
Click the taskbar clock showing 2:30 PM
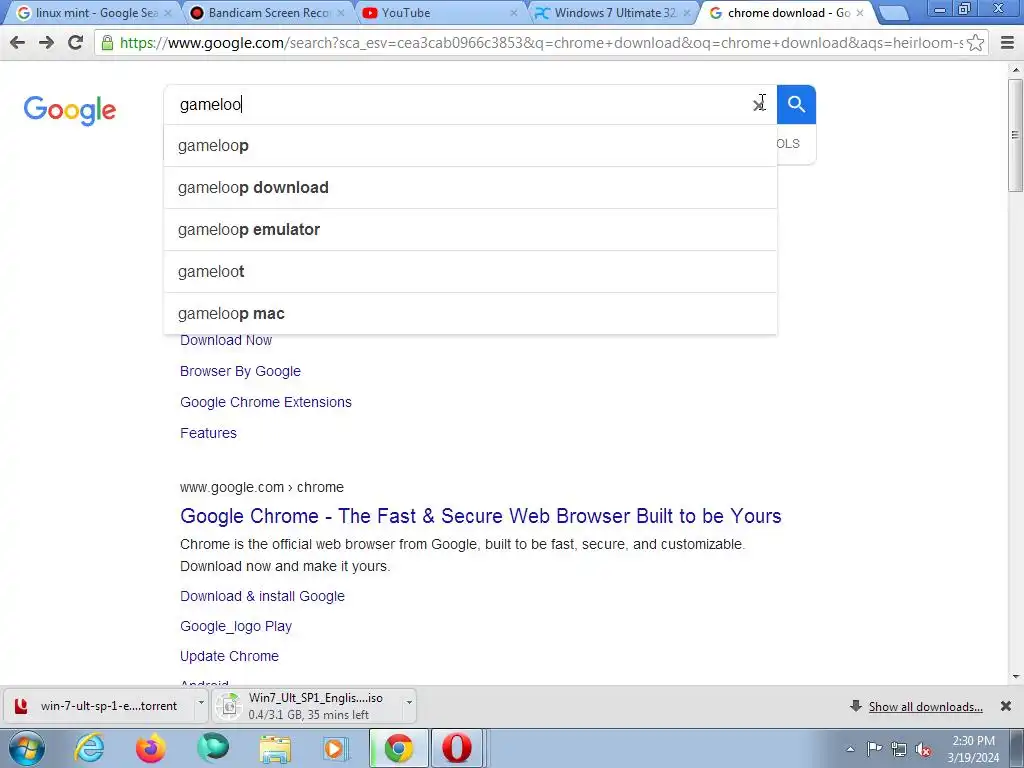(x=973, y=749)
